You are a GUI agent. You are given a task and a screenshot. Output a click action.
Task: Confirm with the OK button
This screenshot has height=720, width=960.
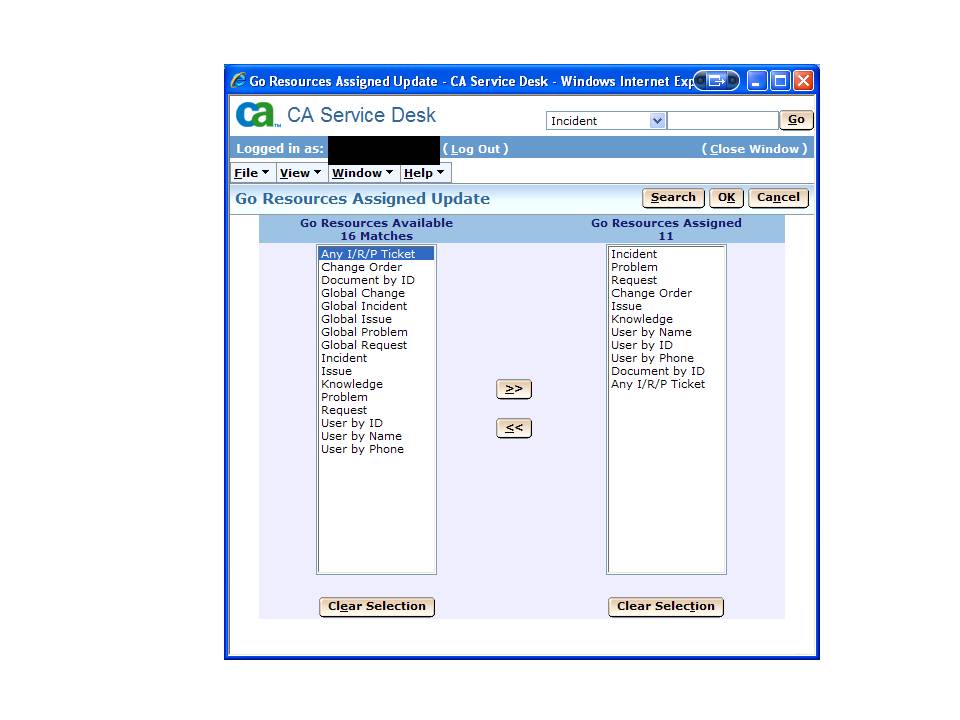point(726,198)
